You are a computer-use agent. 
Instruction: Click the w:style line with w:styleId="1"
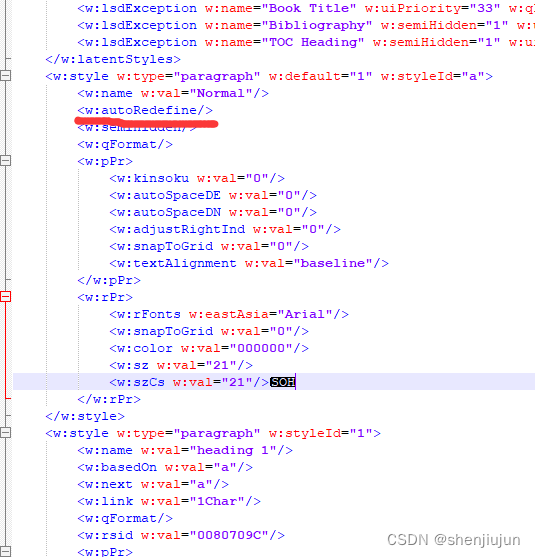(213, 433)
